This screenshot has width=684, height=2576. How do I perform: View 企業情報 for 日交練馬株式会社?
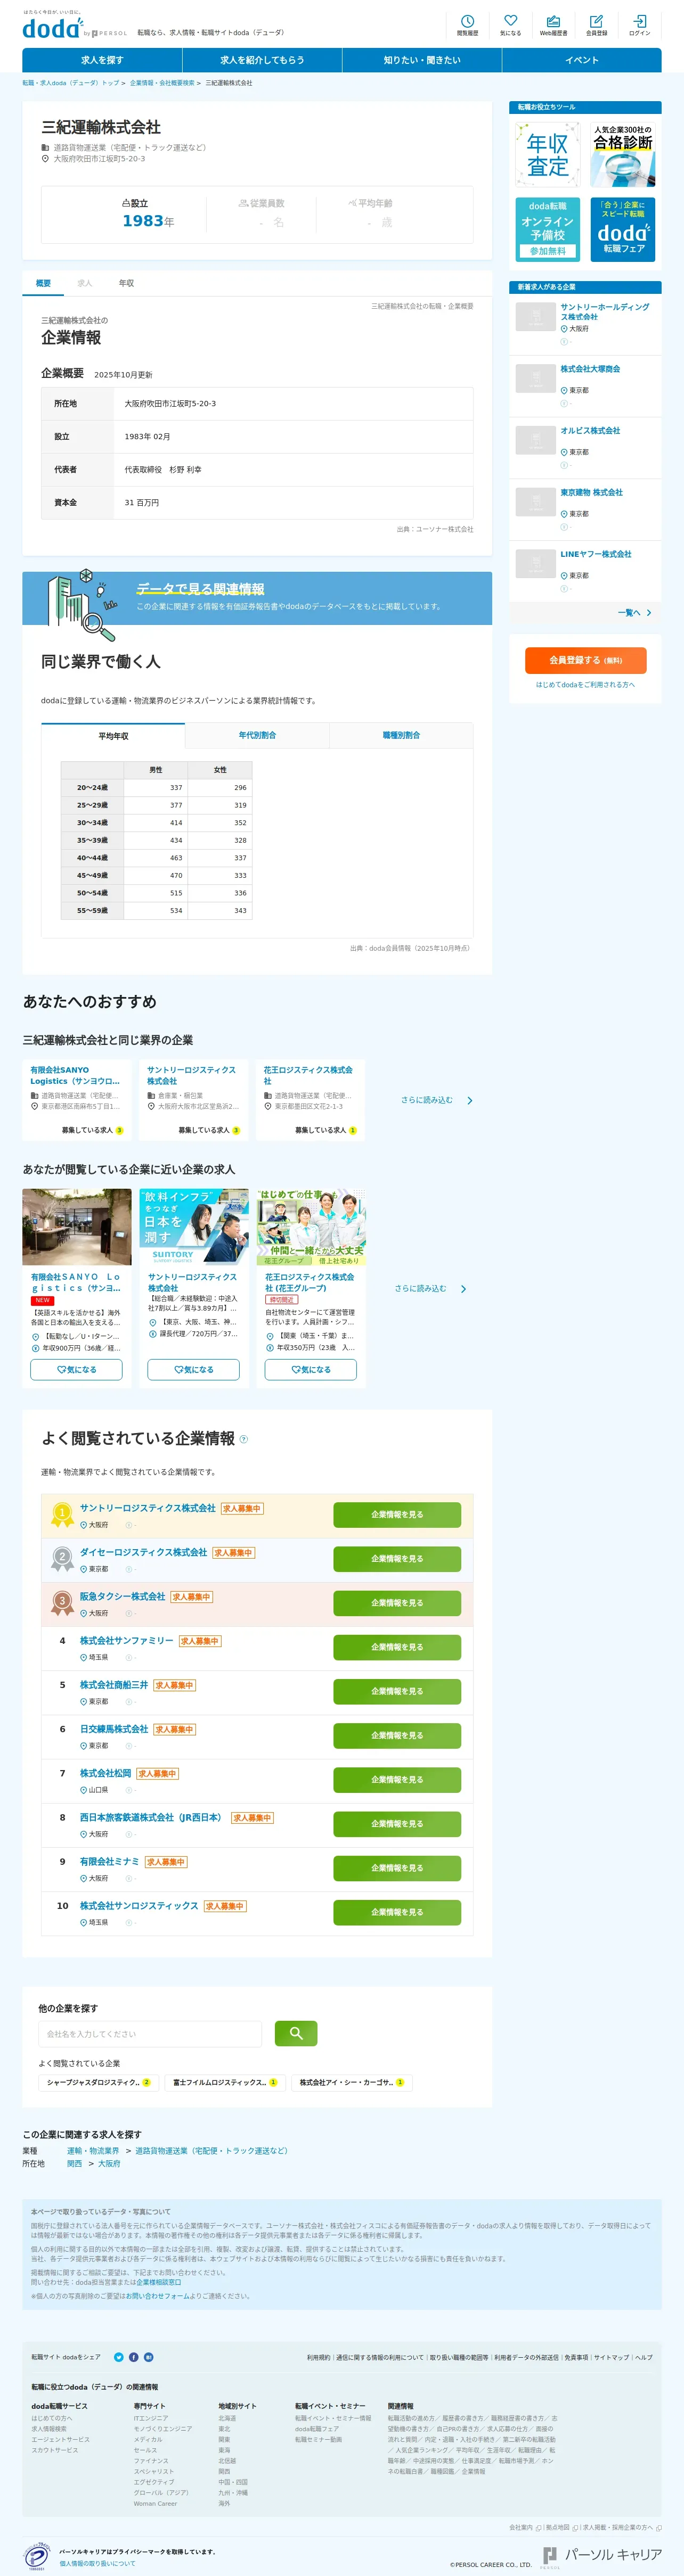tap(397, 1736)
